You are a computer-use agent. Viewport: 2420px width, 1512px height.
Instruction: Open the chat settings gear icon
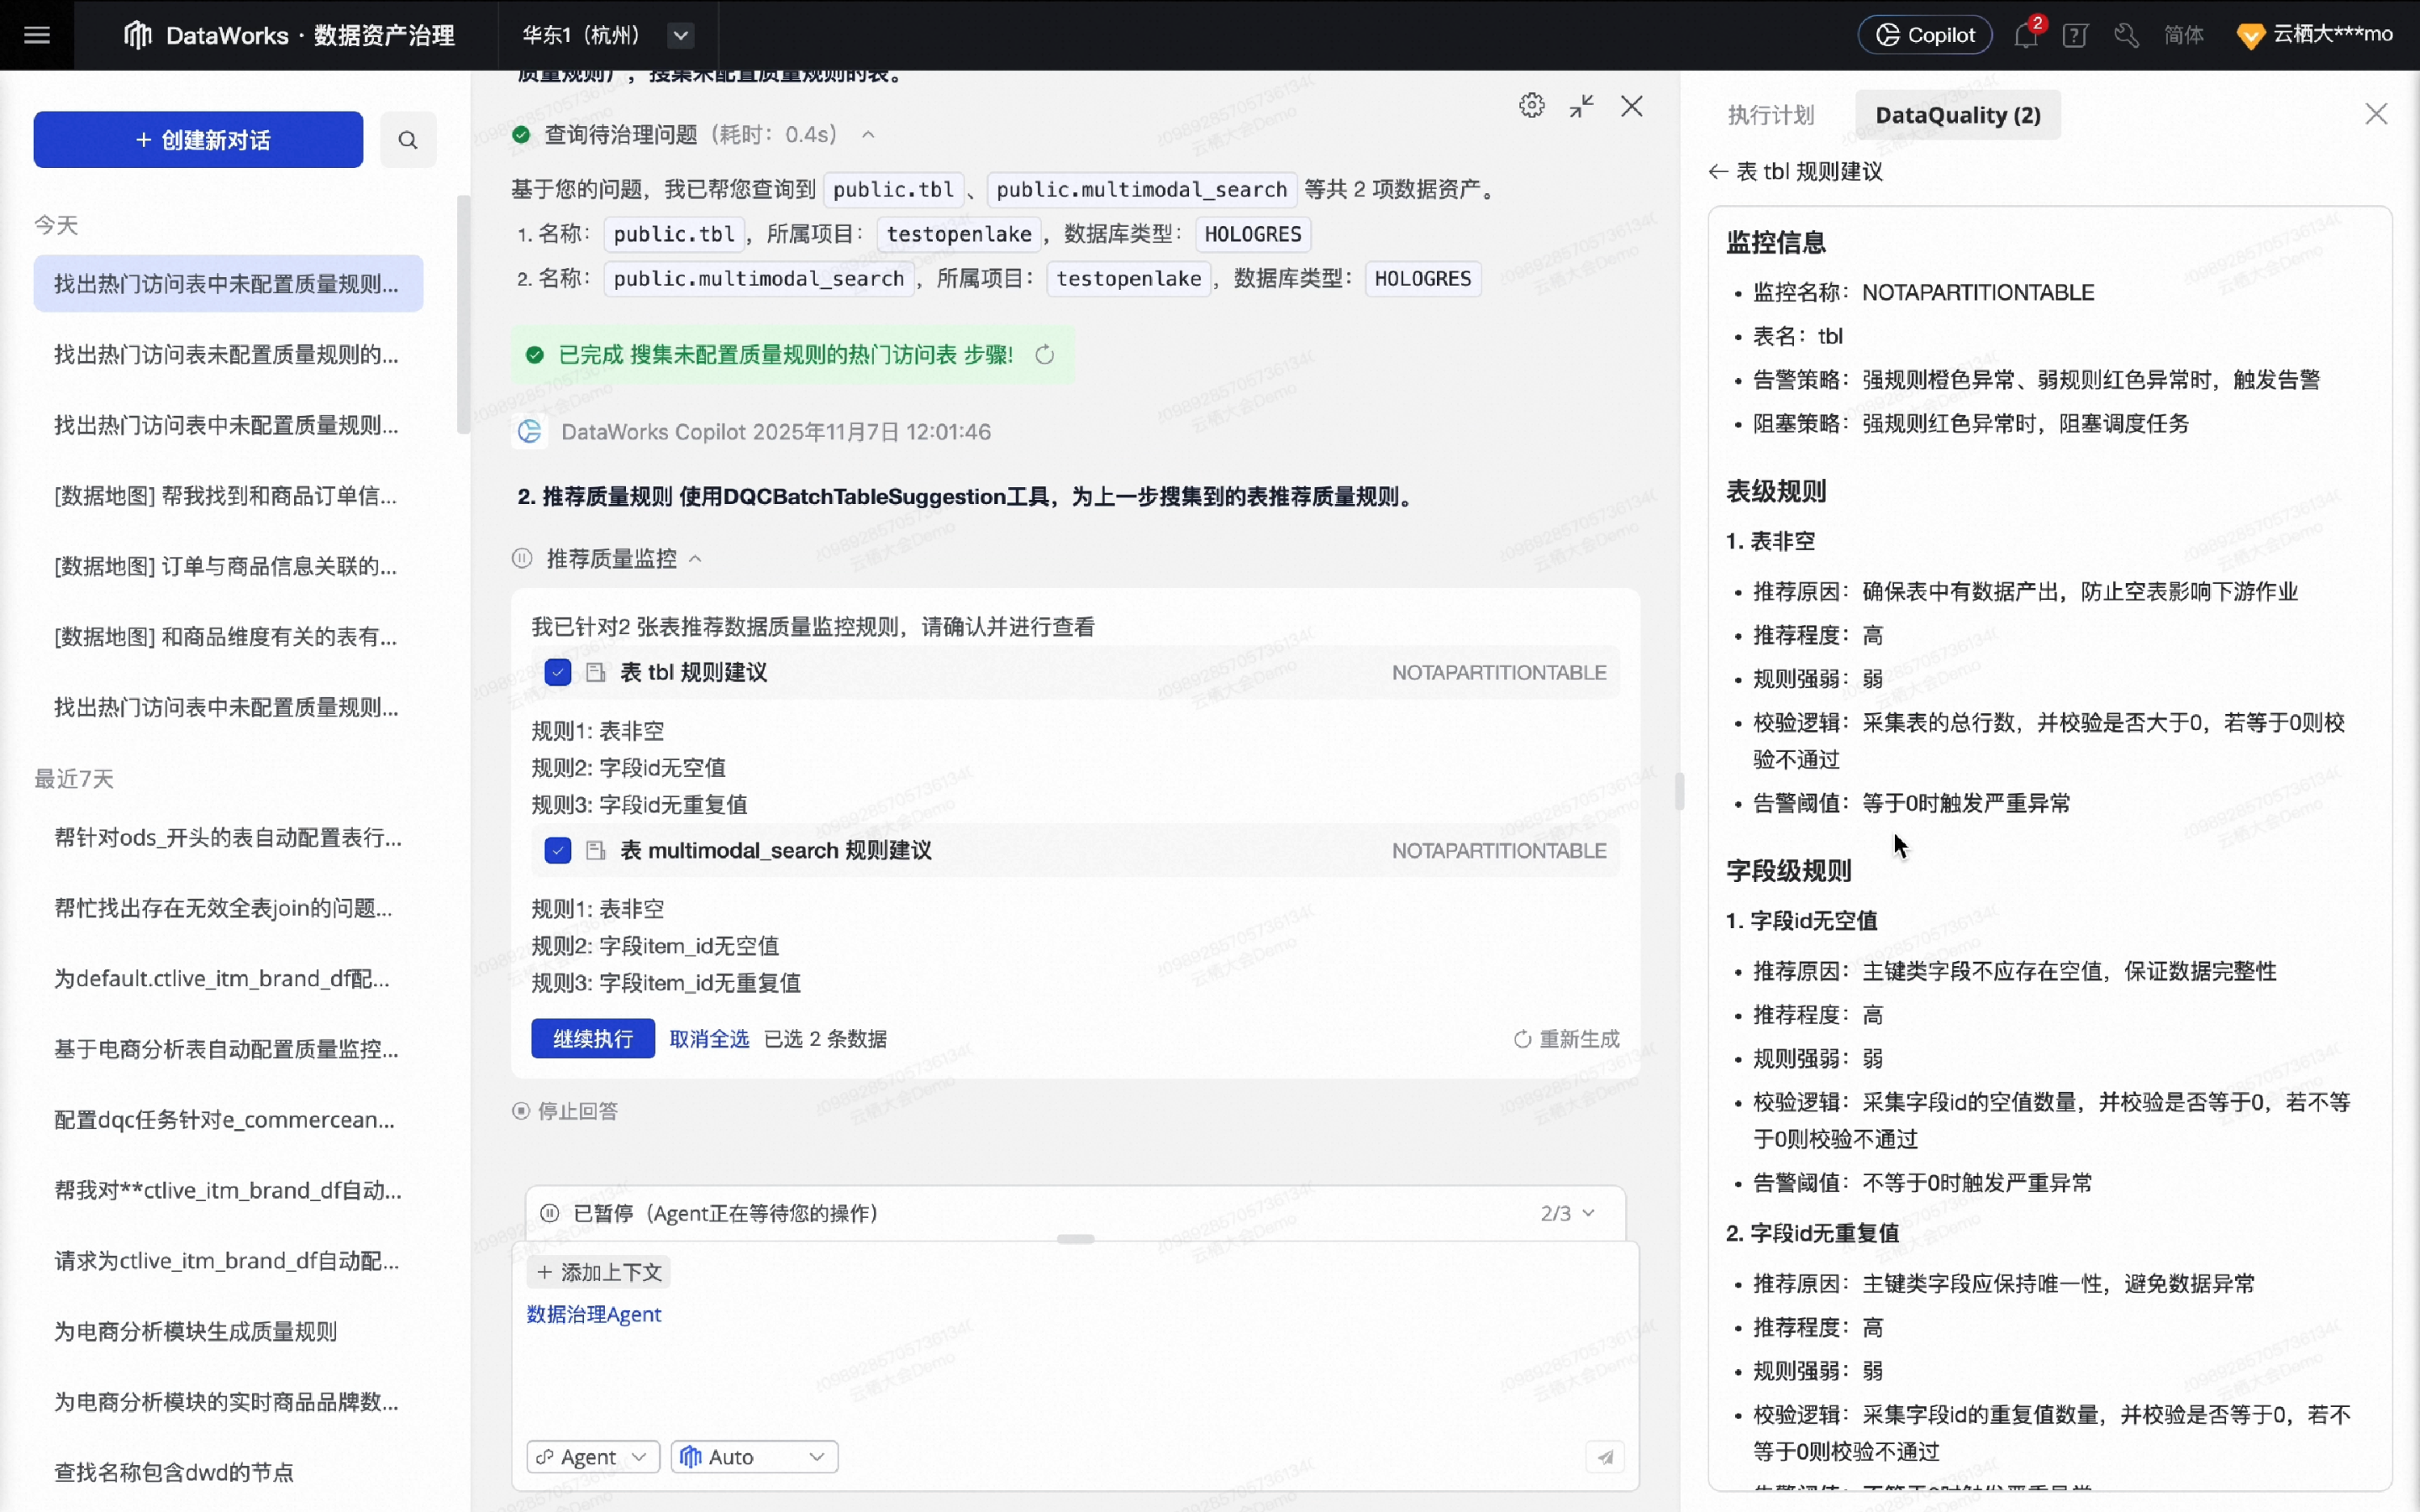tap(1531, 105)
